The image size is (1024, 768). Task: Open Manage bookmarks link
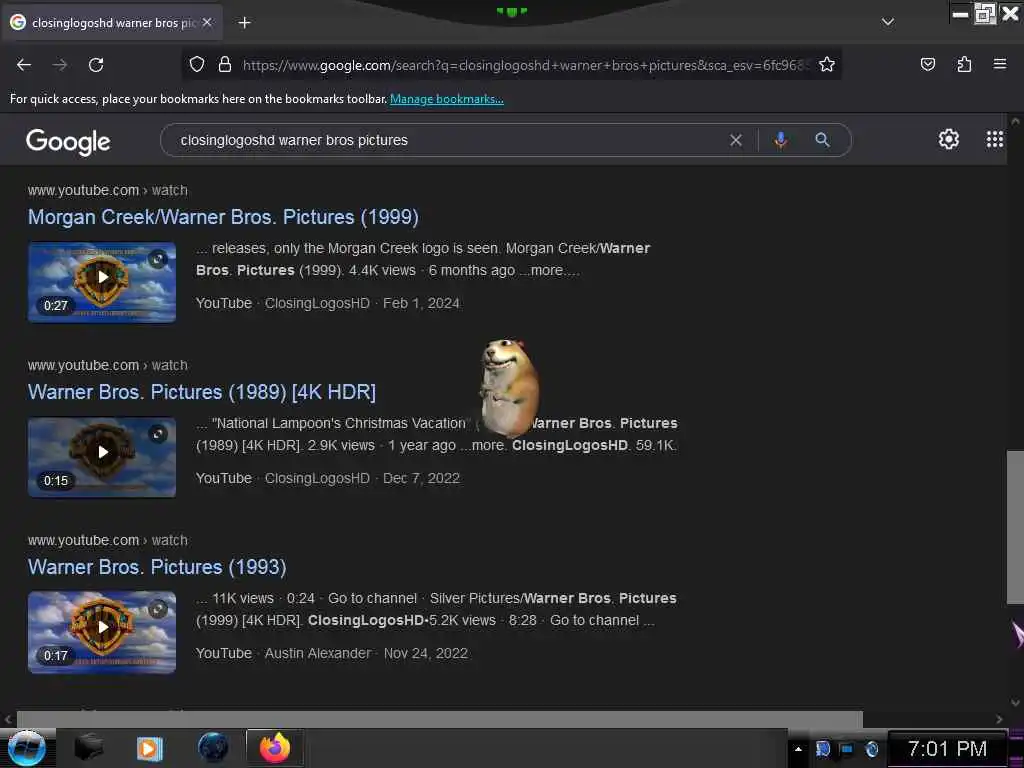(447, 99)
